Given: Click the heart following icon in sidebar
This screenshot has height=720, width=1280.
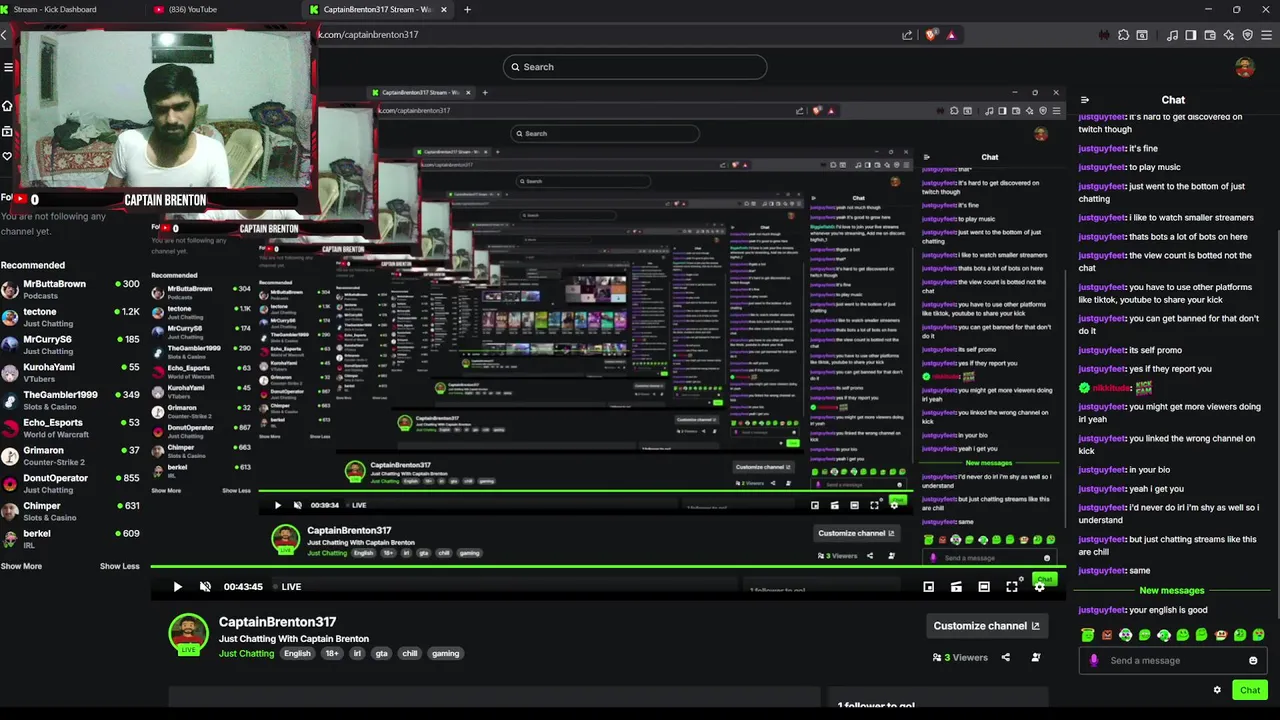Looking at the screenshot, I should [7, 156].
